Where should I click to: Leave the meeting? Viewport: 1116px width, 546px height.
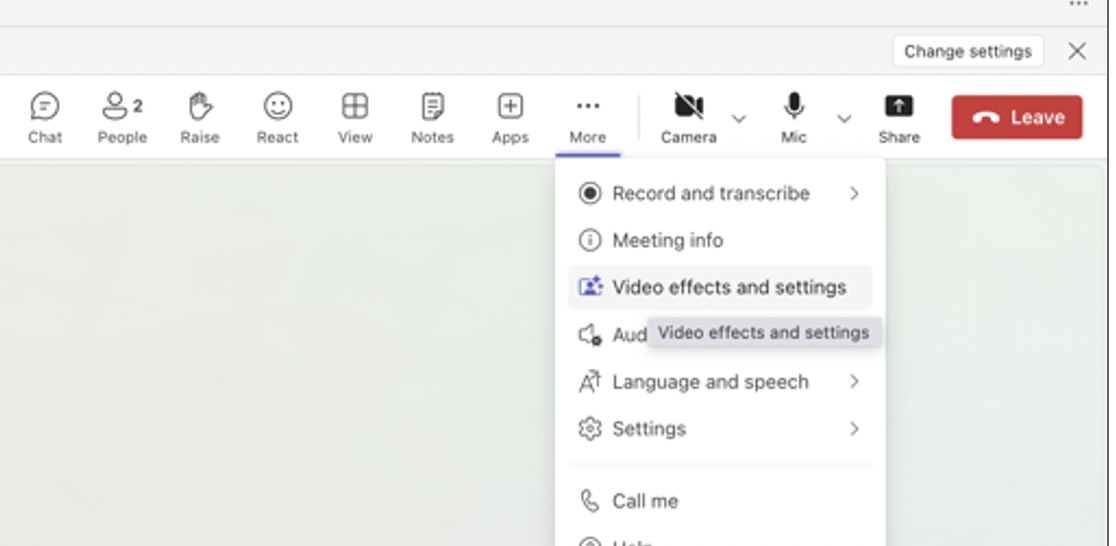[x=1016, y=117]
